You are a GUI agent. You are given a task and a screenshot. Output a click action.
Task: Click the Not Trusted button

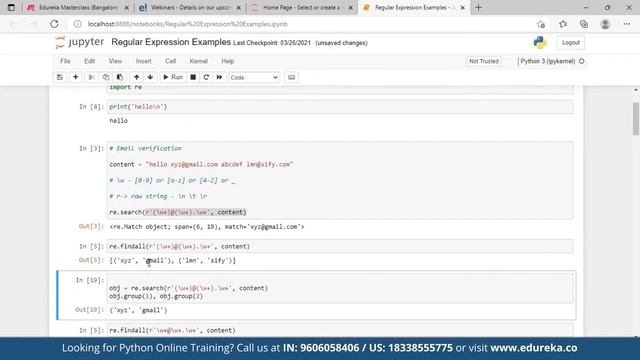[x=484, y=61]
